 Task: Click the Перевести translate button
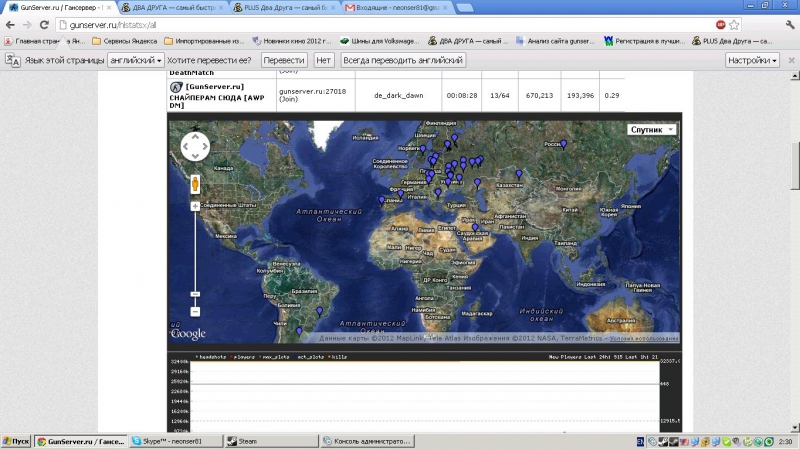284,60
